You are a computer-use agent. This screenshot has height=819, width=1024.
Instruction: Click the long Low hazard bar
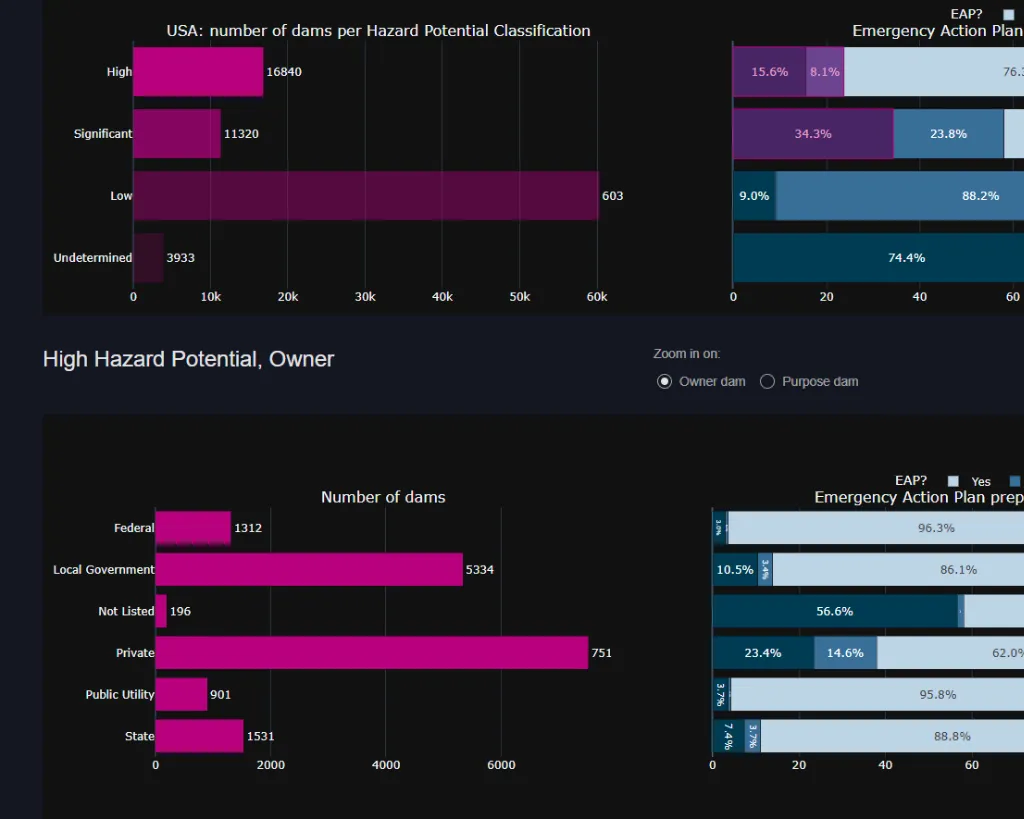tap(365, 196)
